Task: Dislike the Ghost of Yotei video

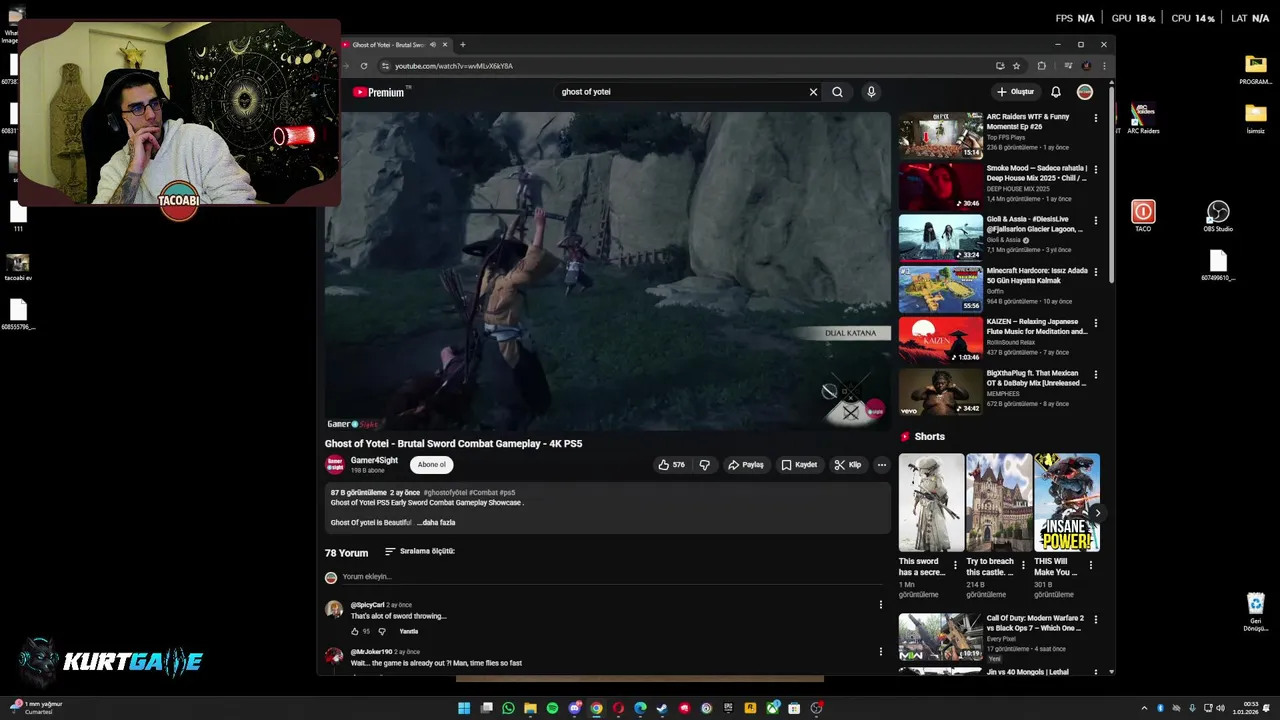Action: click(705, 465)
